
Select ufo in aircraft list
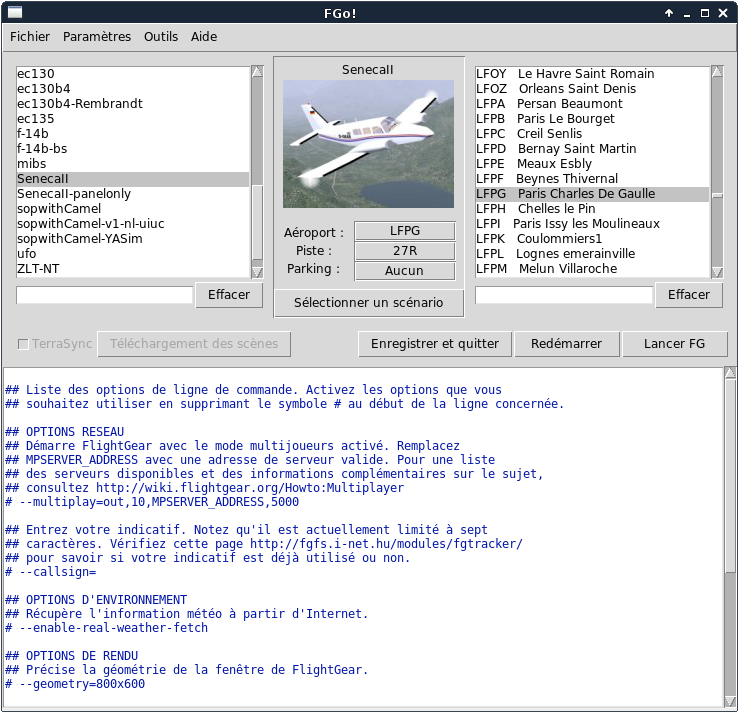pos(133,254)
